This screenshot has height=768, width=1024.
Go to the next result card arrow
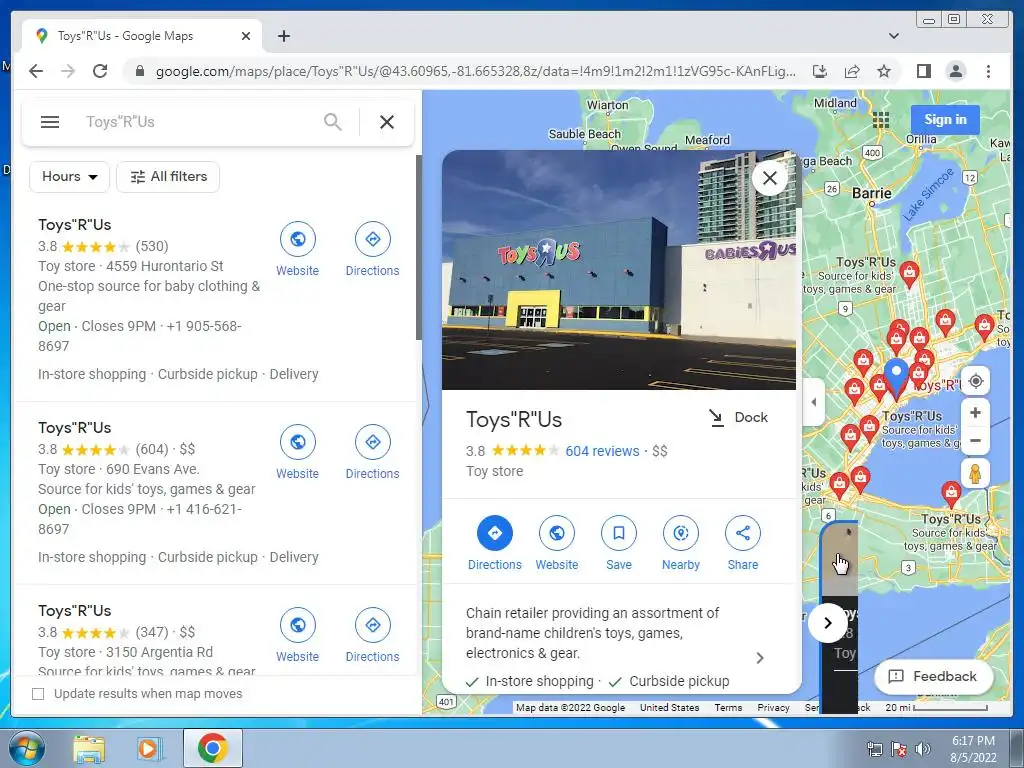click(x=827, y=623)
